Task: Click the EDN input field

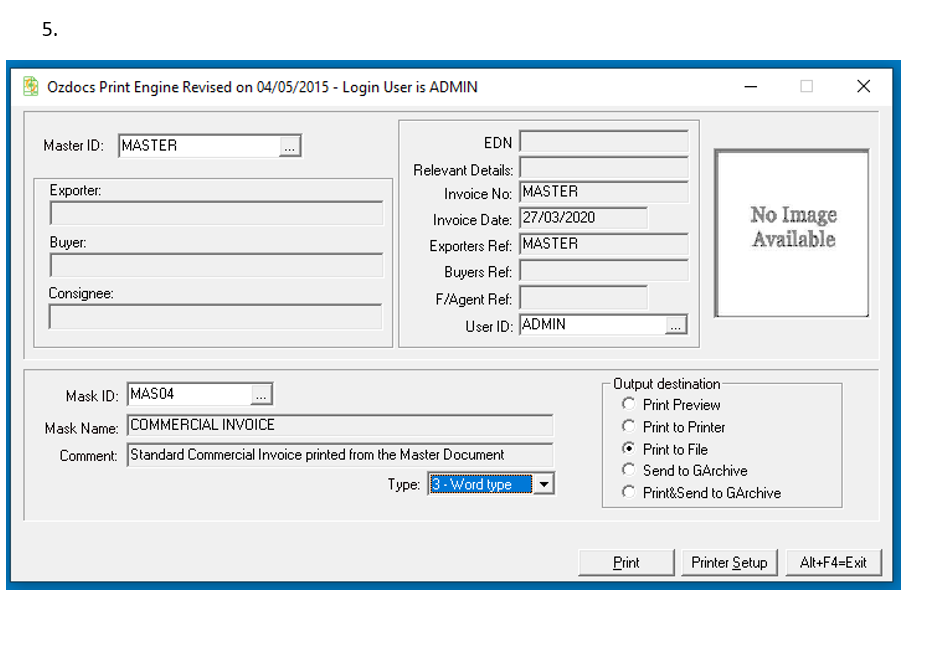Action: point(604,142)
